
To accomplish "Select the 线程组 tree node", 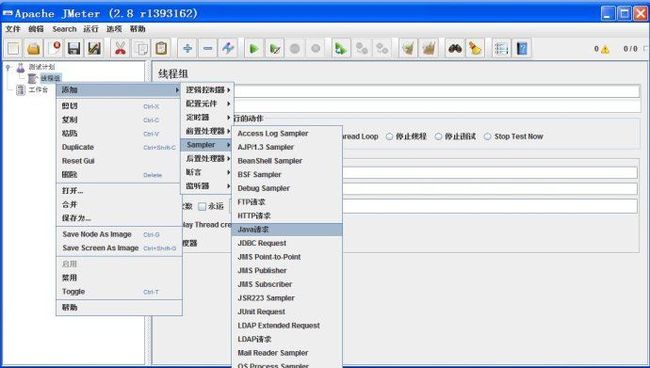I will pos(51,78).
